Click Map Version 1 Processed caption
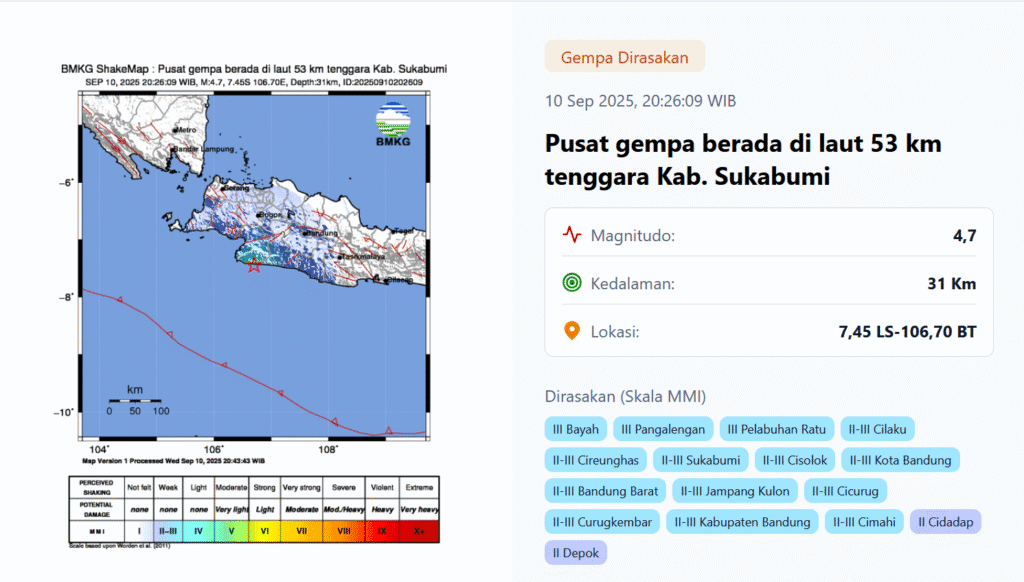Screen dimensions: 1024x582 173,461
